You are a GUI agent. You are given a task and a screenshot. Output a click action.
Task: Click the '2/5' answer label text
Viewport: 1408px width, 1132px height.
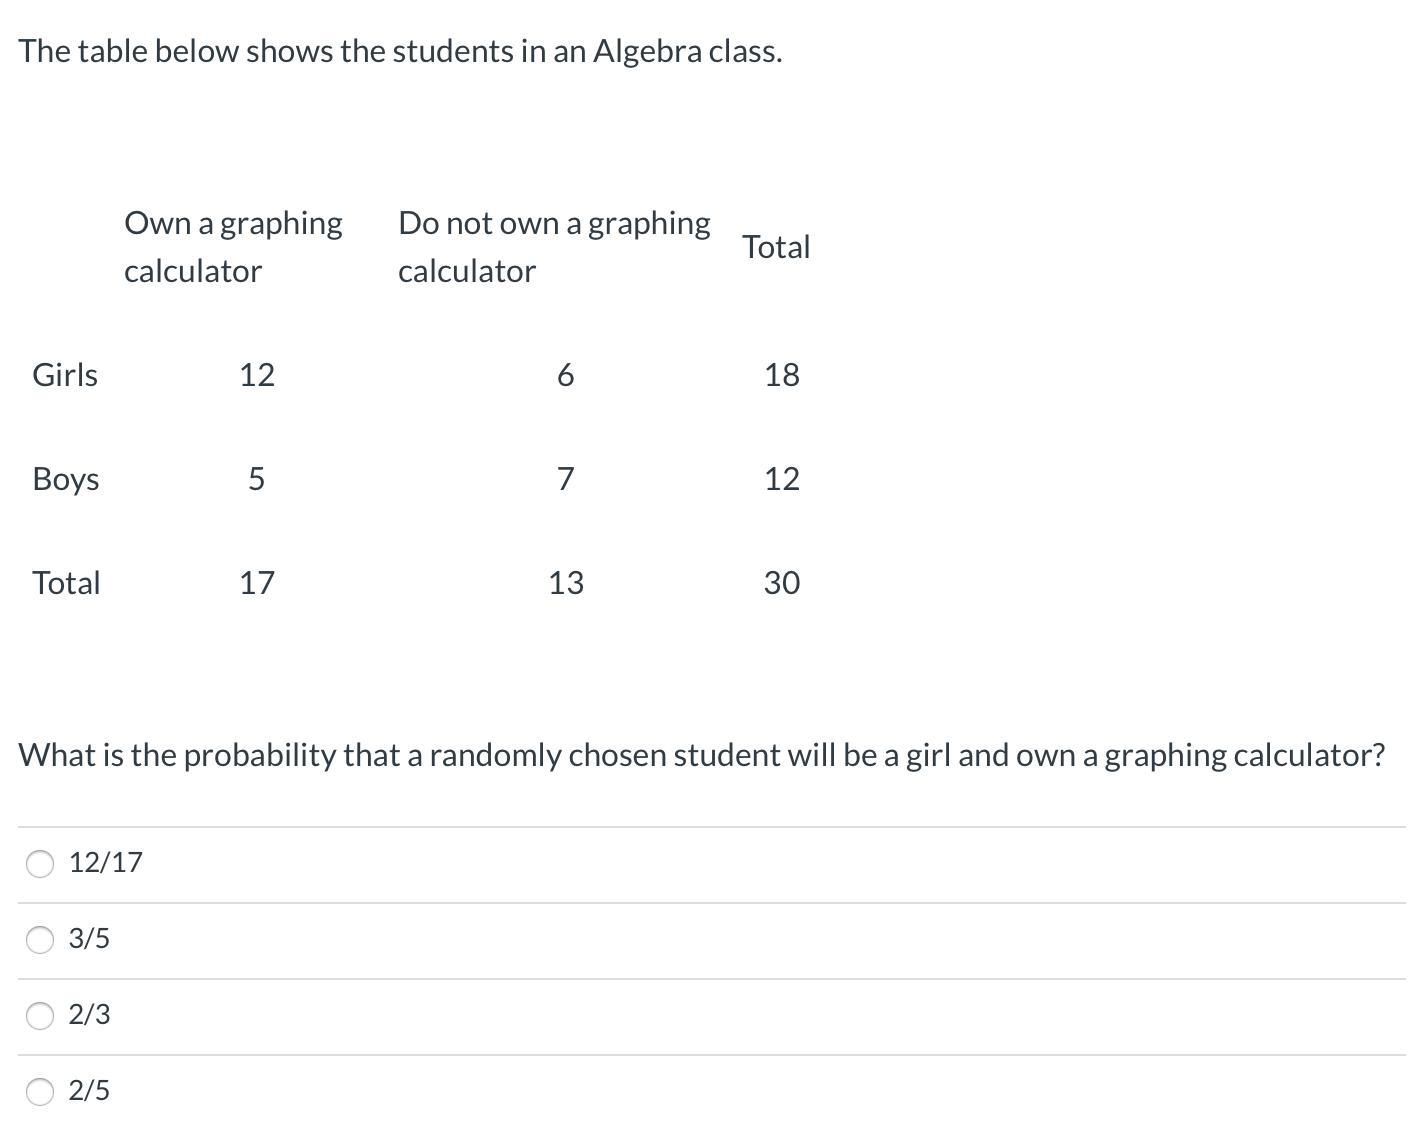coord(89,1090)
